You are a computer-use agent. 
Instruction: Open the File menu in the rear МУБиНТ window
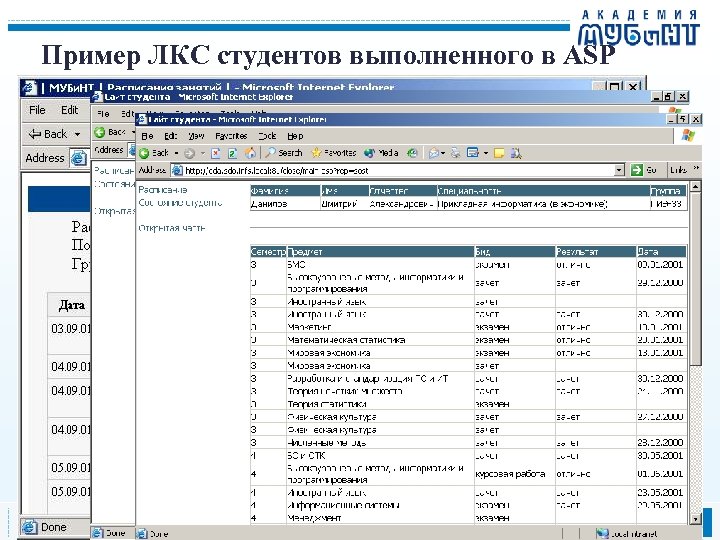click(37, 110)
